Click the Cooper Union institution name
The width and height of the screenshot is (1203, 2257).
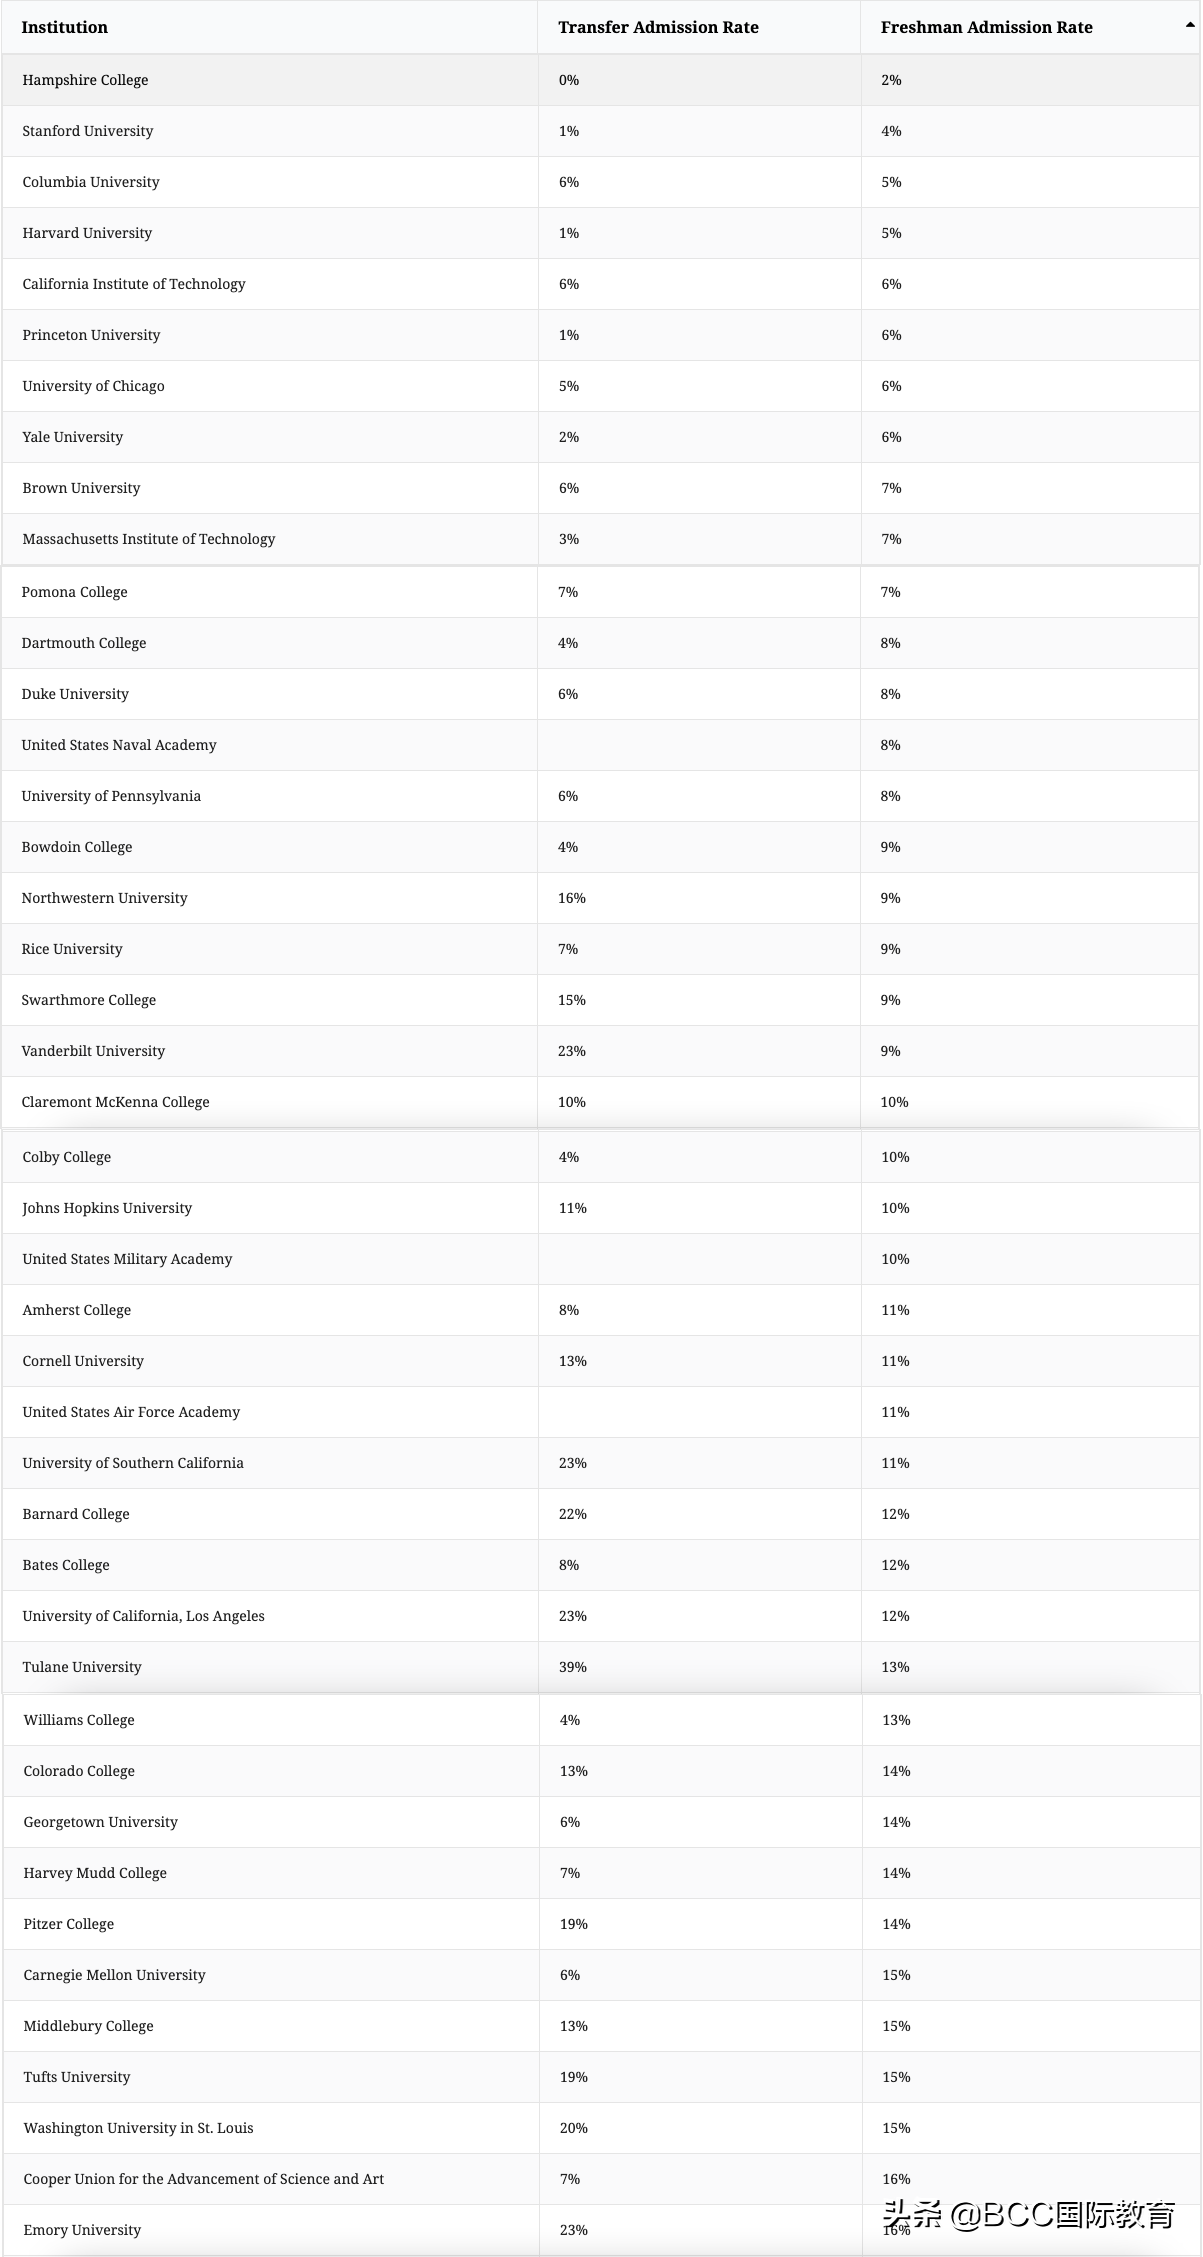tap(204, 2179)
